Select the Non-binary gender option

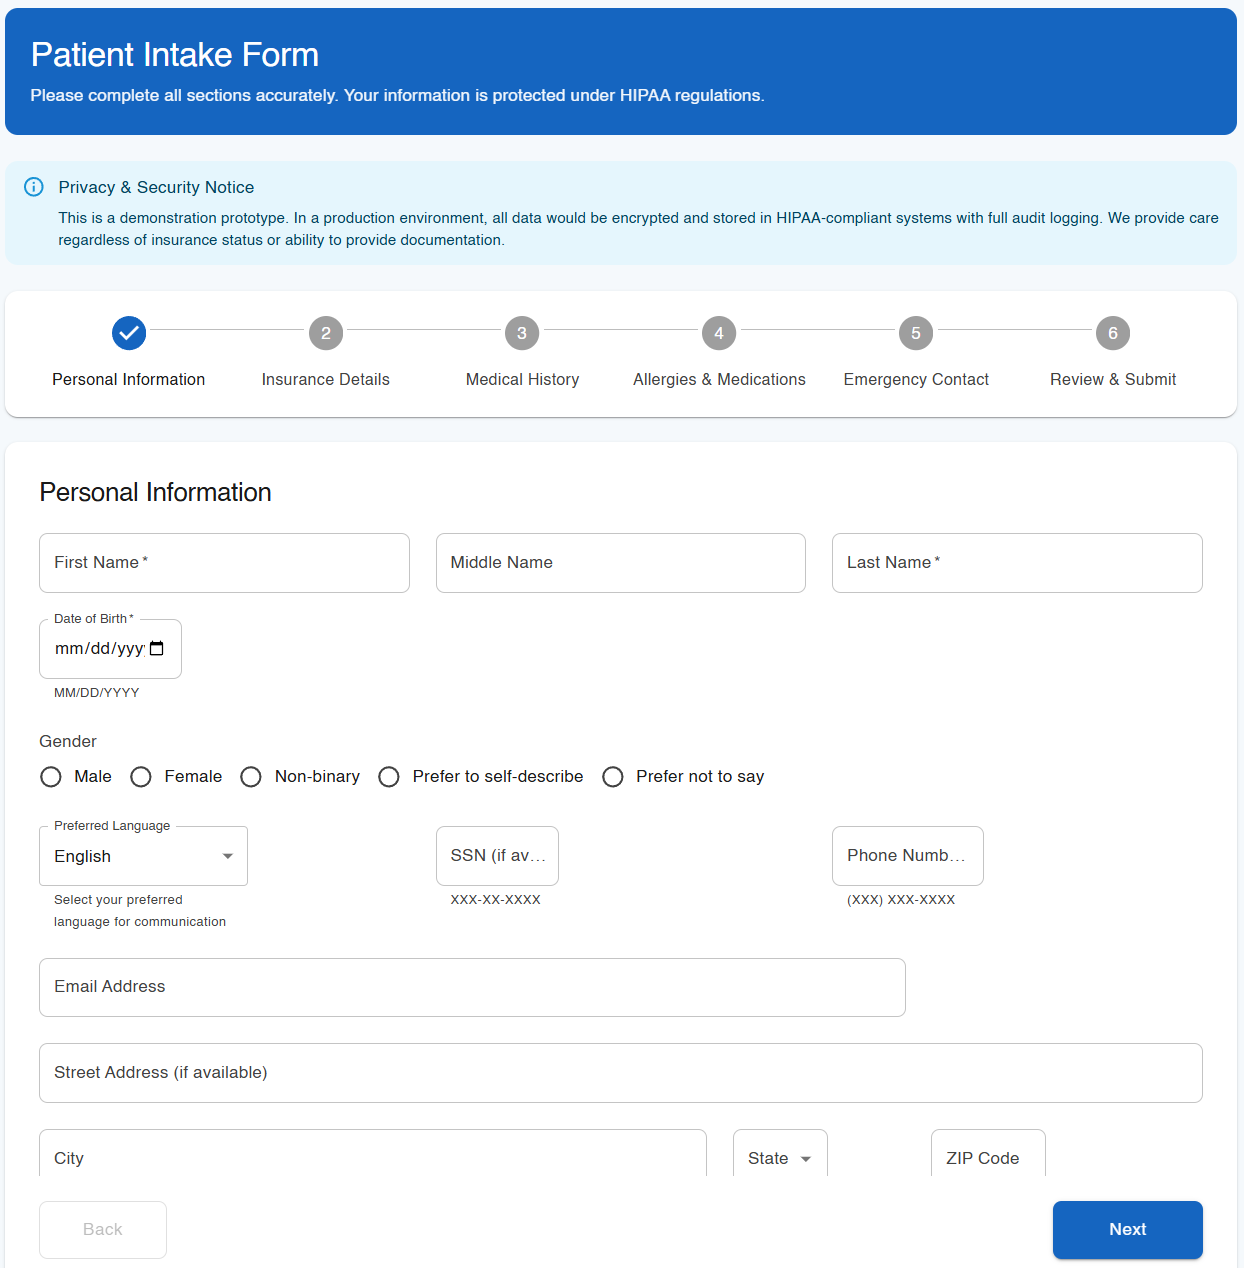click(x=251, y=776)
